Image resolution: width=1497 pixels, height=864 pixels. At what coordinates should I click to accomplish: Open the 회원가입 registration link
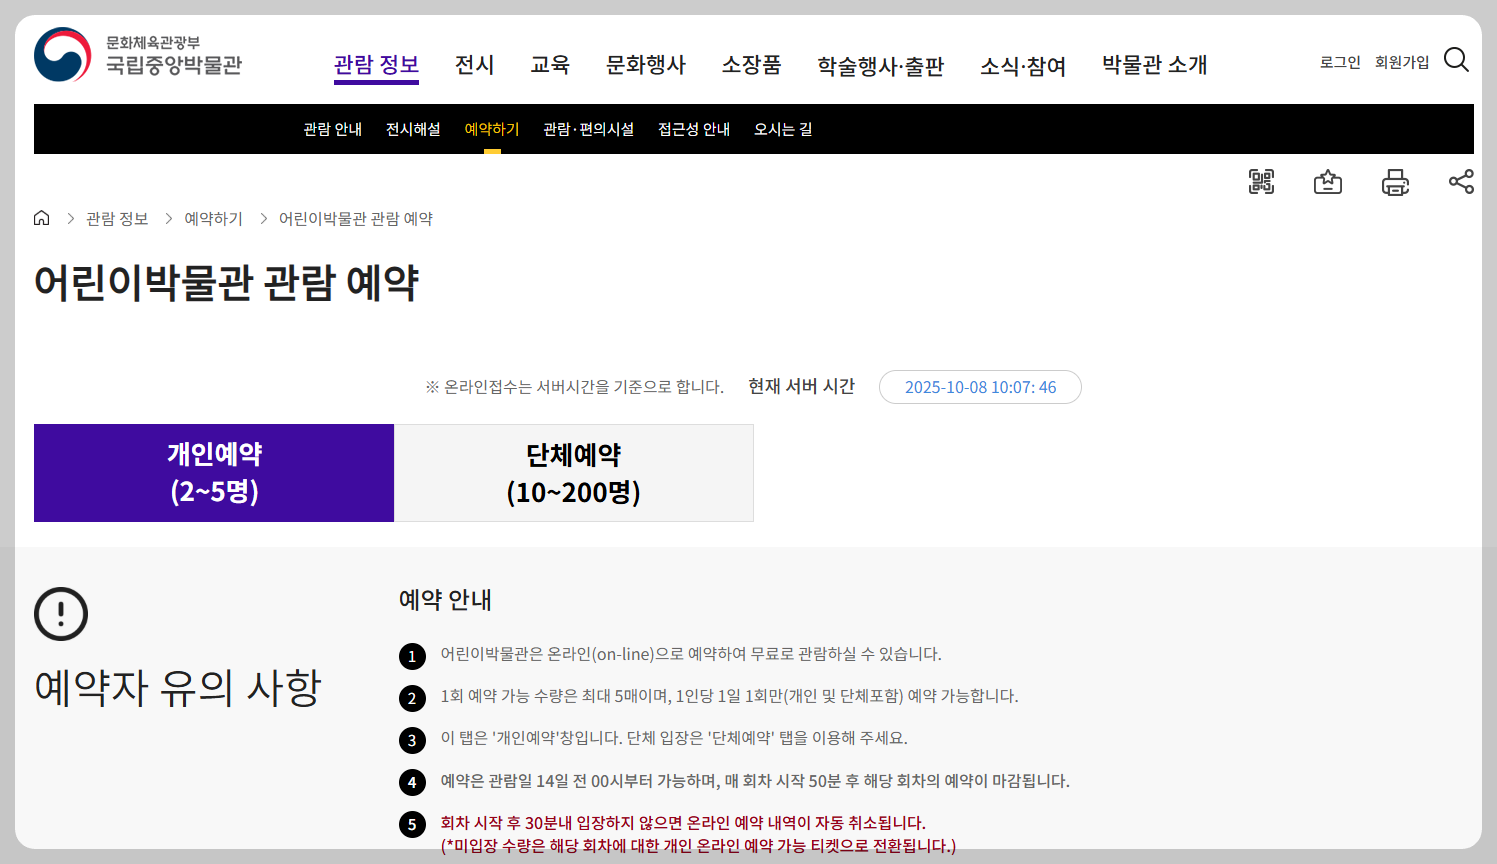[x=1401, y=61]
